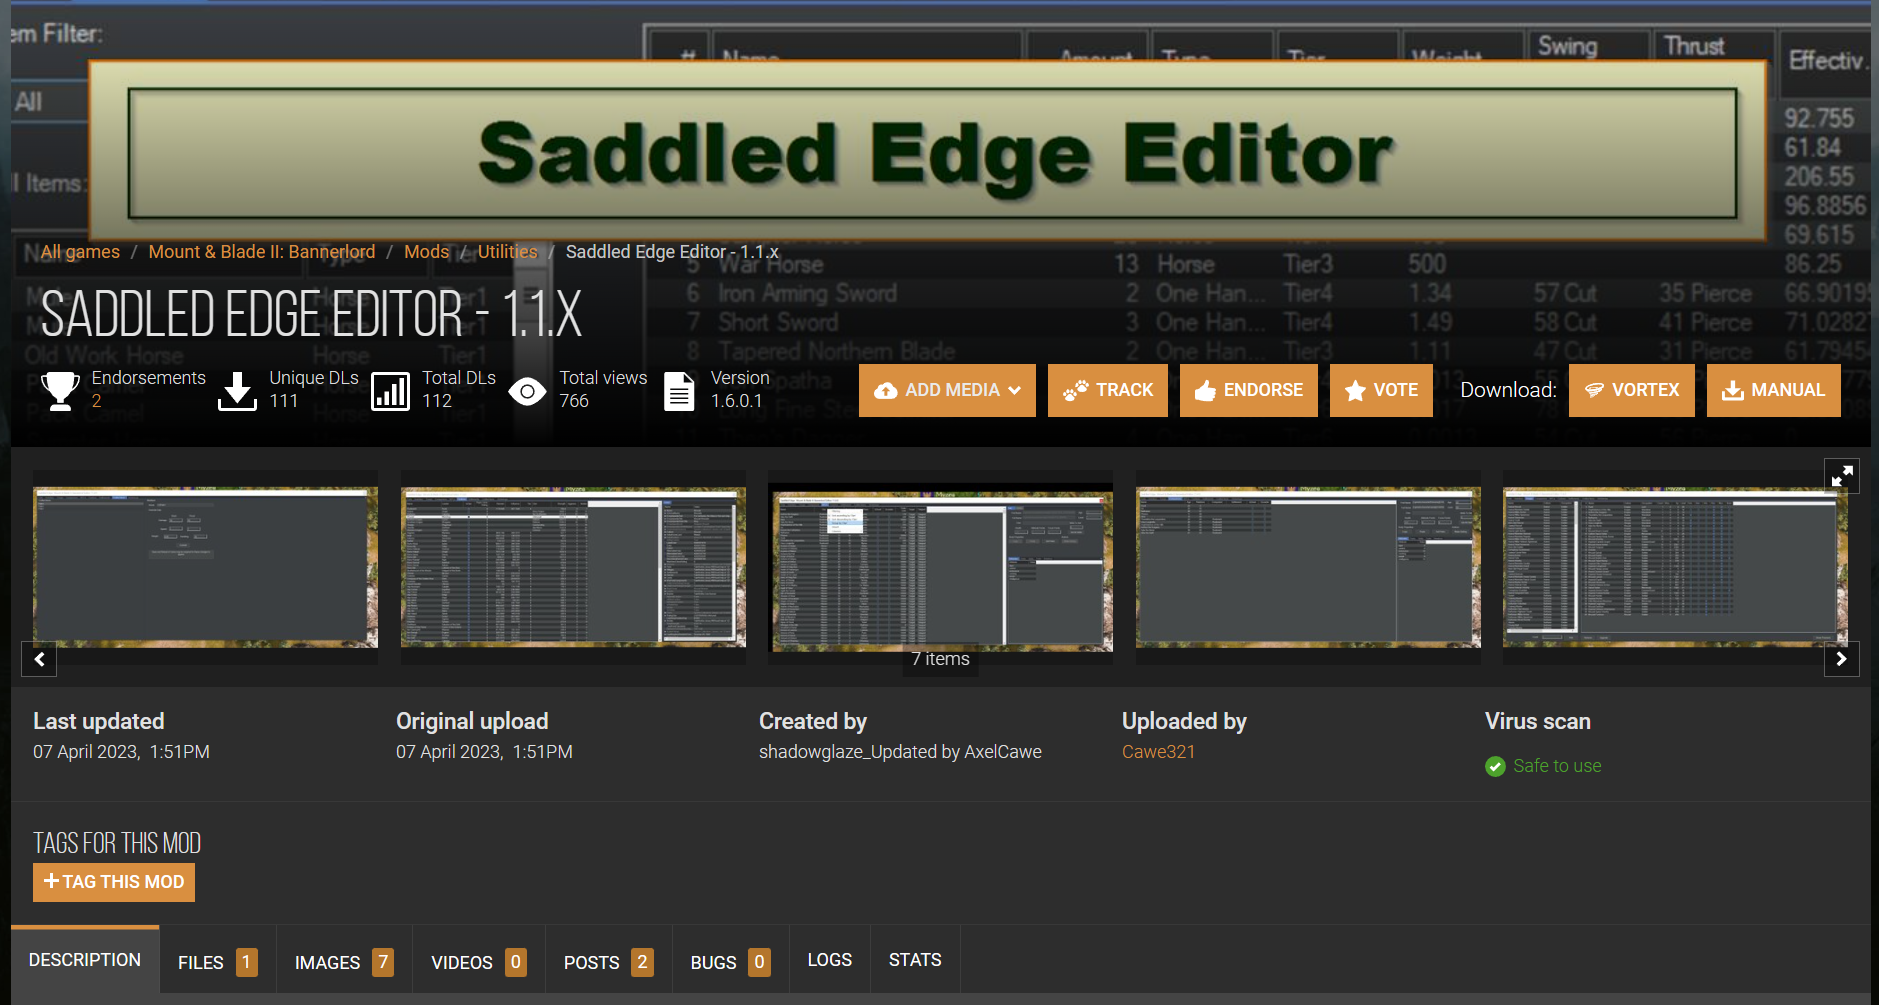Switch to the Description tab
Viewport: 1879px width, 1005px height.
85,960
